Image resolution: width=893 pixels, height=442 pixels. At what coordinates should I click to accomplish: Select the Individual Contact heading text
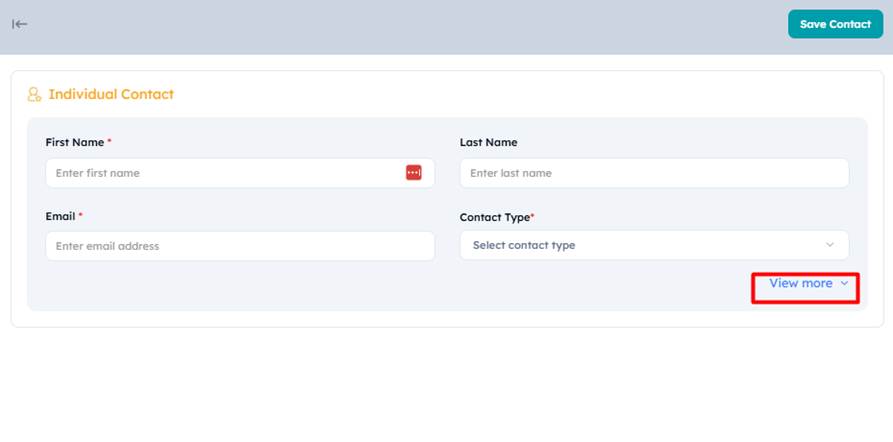click(x=111, y=95)
